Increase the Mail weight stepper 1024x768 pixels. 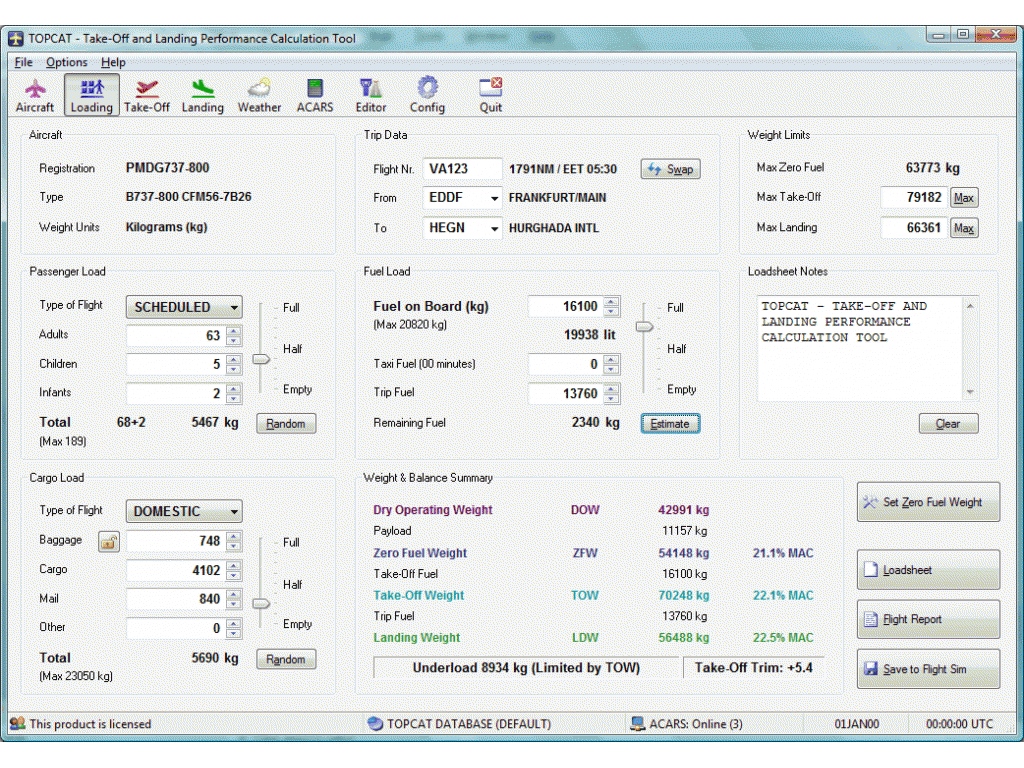[x=233, y=594]
